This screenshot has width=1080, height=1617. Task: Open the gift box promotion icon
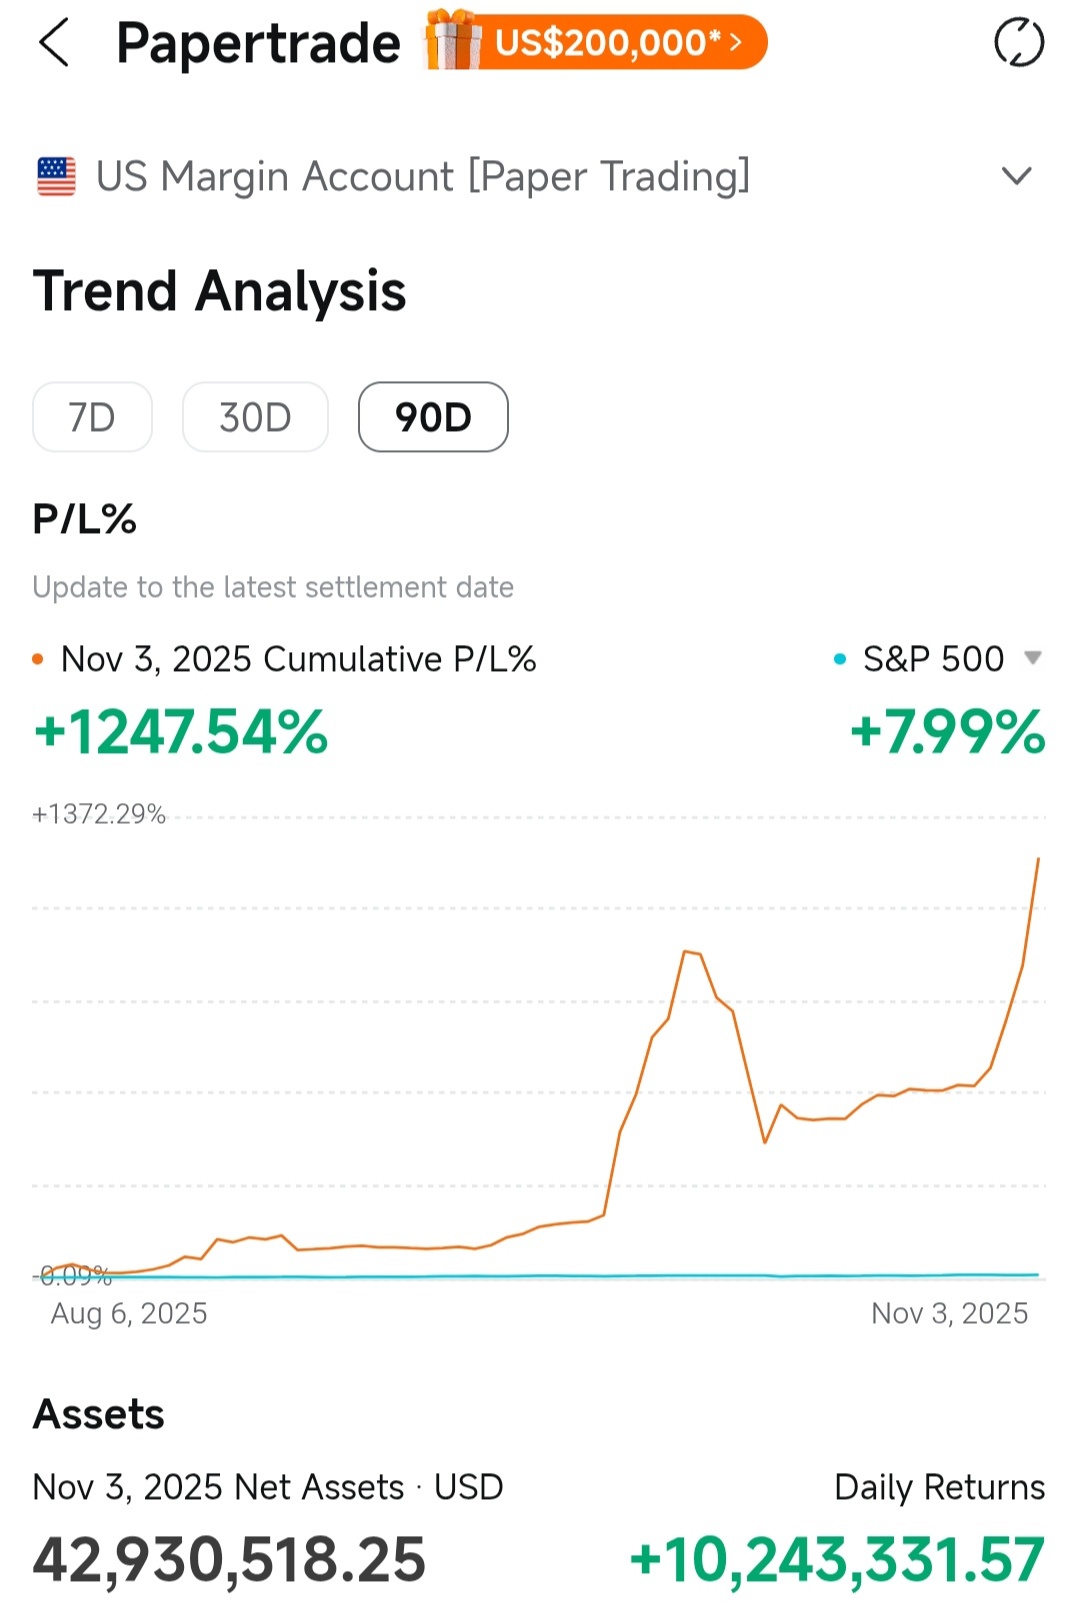tap(452, 41)
